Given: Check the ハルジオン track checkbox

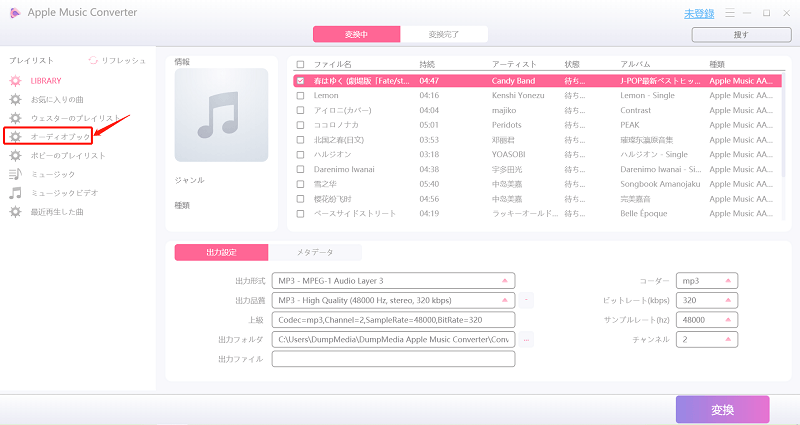Looking at the screenshot, I should click(x=301, y=155).
